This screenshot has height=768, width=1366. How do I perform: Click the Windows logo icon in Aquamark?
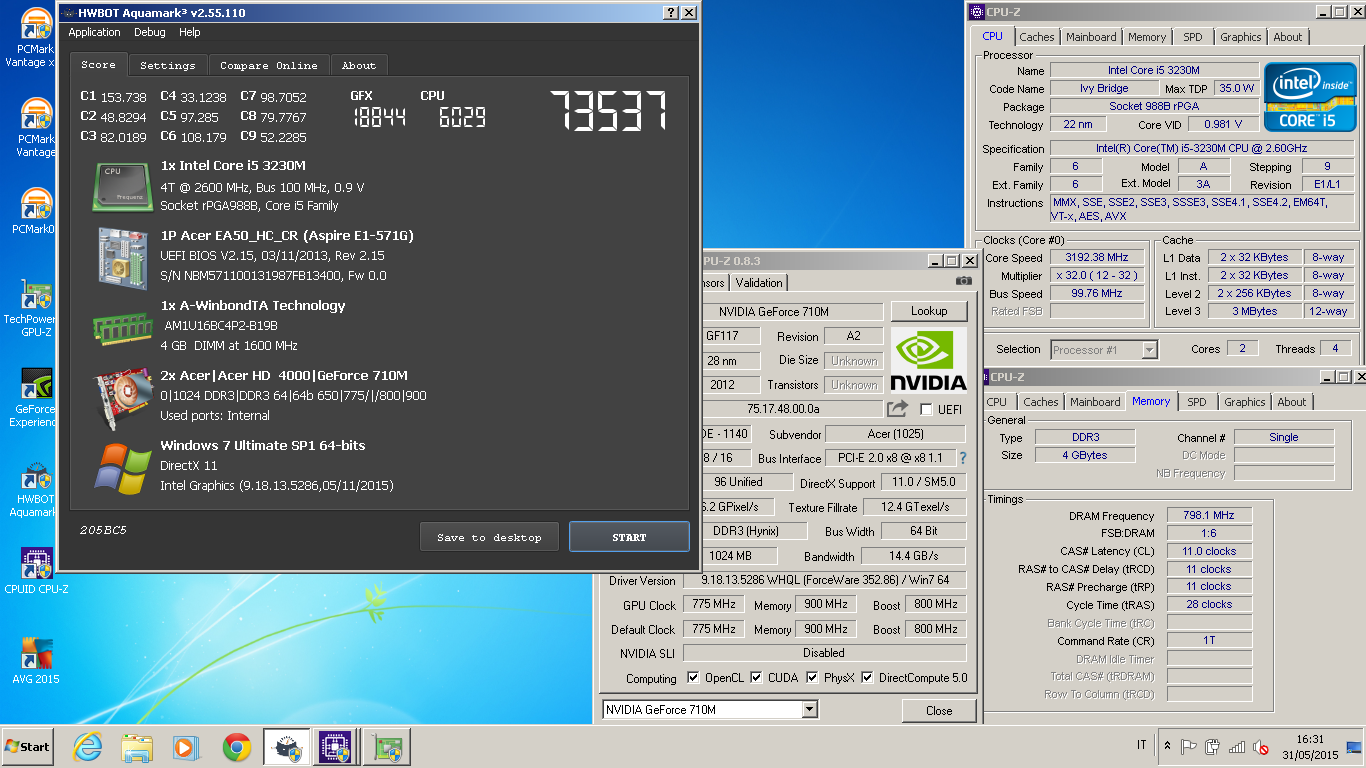click(123, 467)
